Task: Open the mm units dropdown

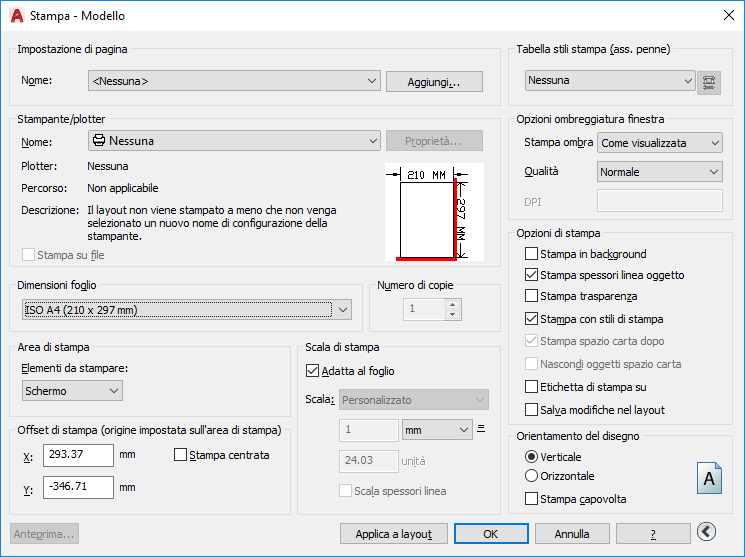Action: coord(437,430)
